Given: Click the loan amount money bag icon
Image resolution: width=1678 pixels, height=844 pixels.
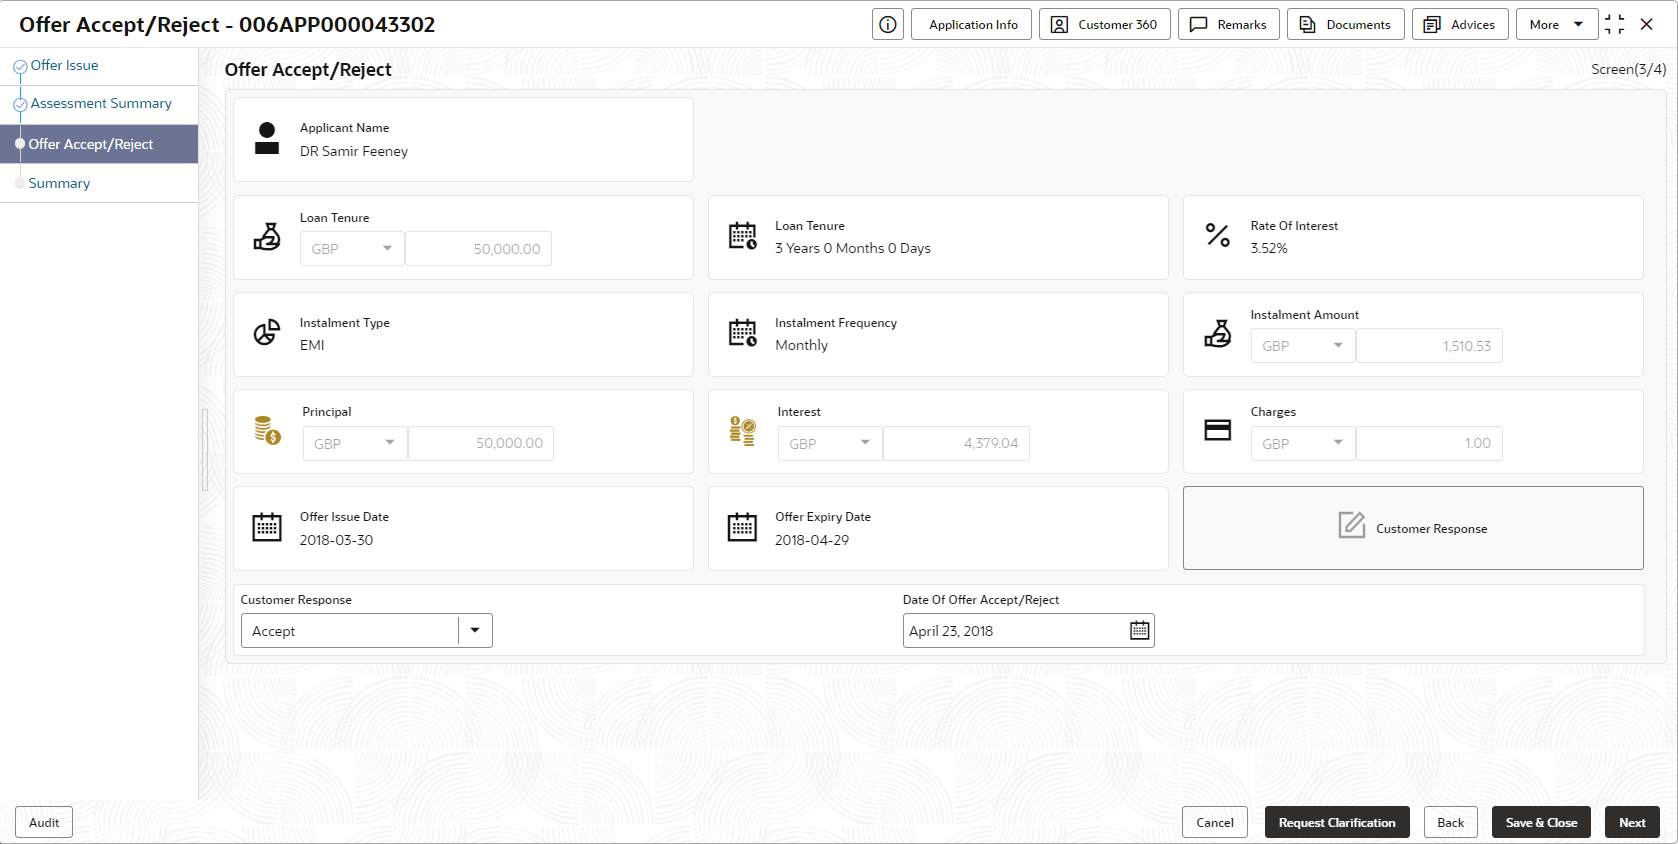Looking at the screenshot, I should tap(267, 236).
